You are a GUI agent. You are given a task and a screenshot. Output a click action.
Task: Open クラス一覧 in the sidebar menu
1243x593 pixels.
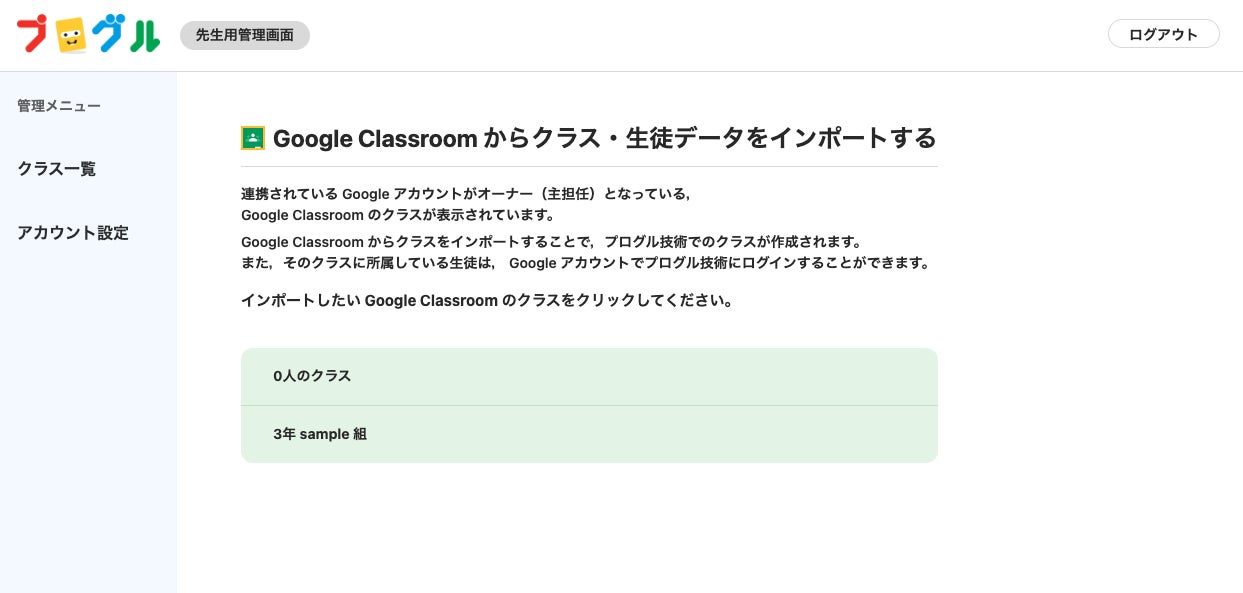coord(57,169)
